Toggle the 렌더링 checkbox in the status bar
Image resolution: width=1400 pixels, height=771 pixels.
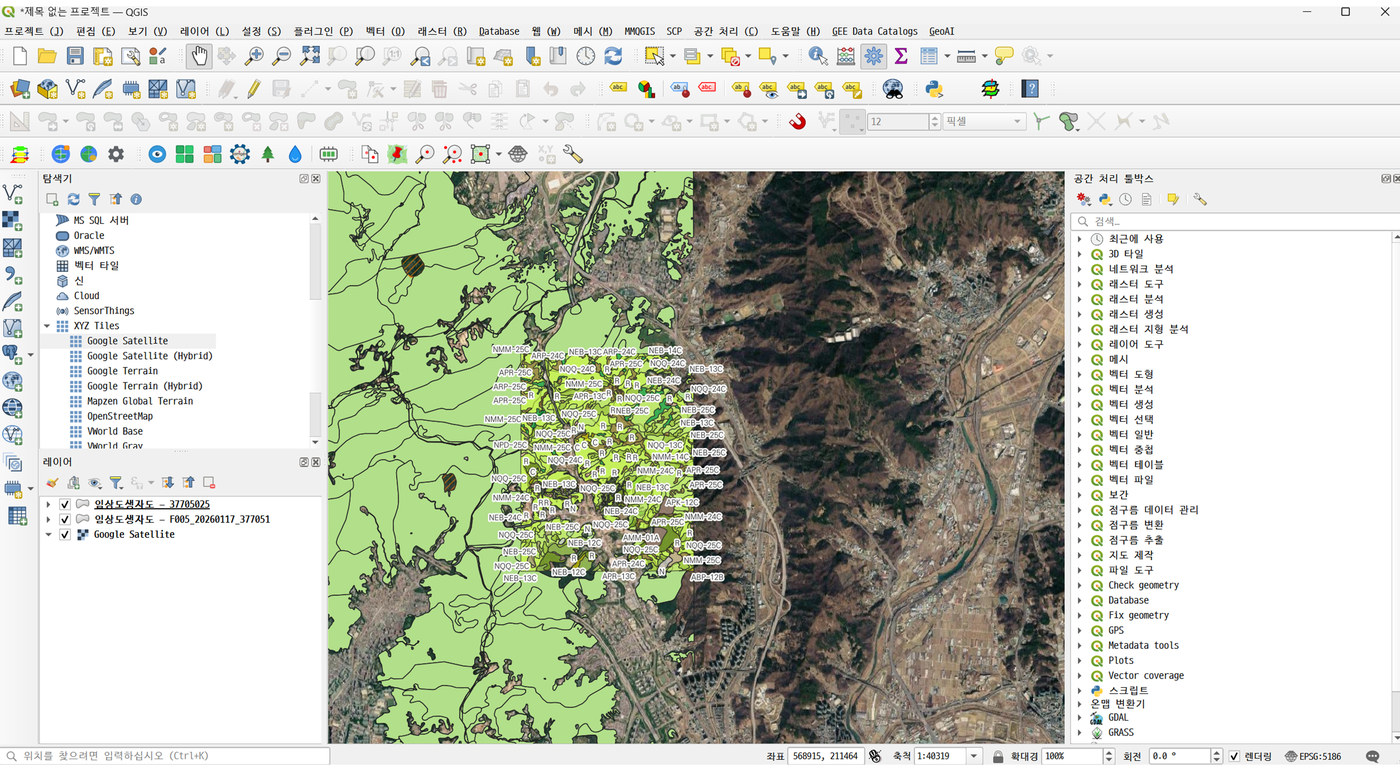point(1234,756)
